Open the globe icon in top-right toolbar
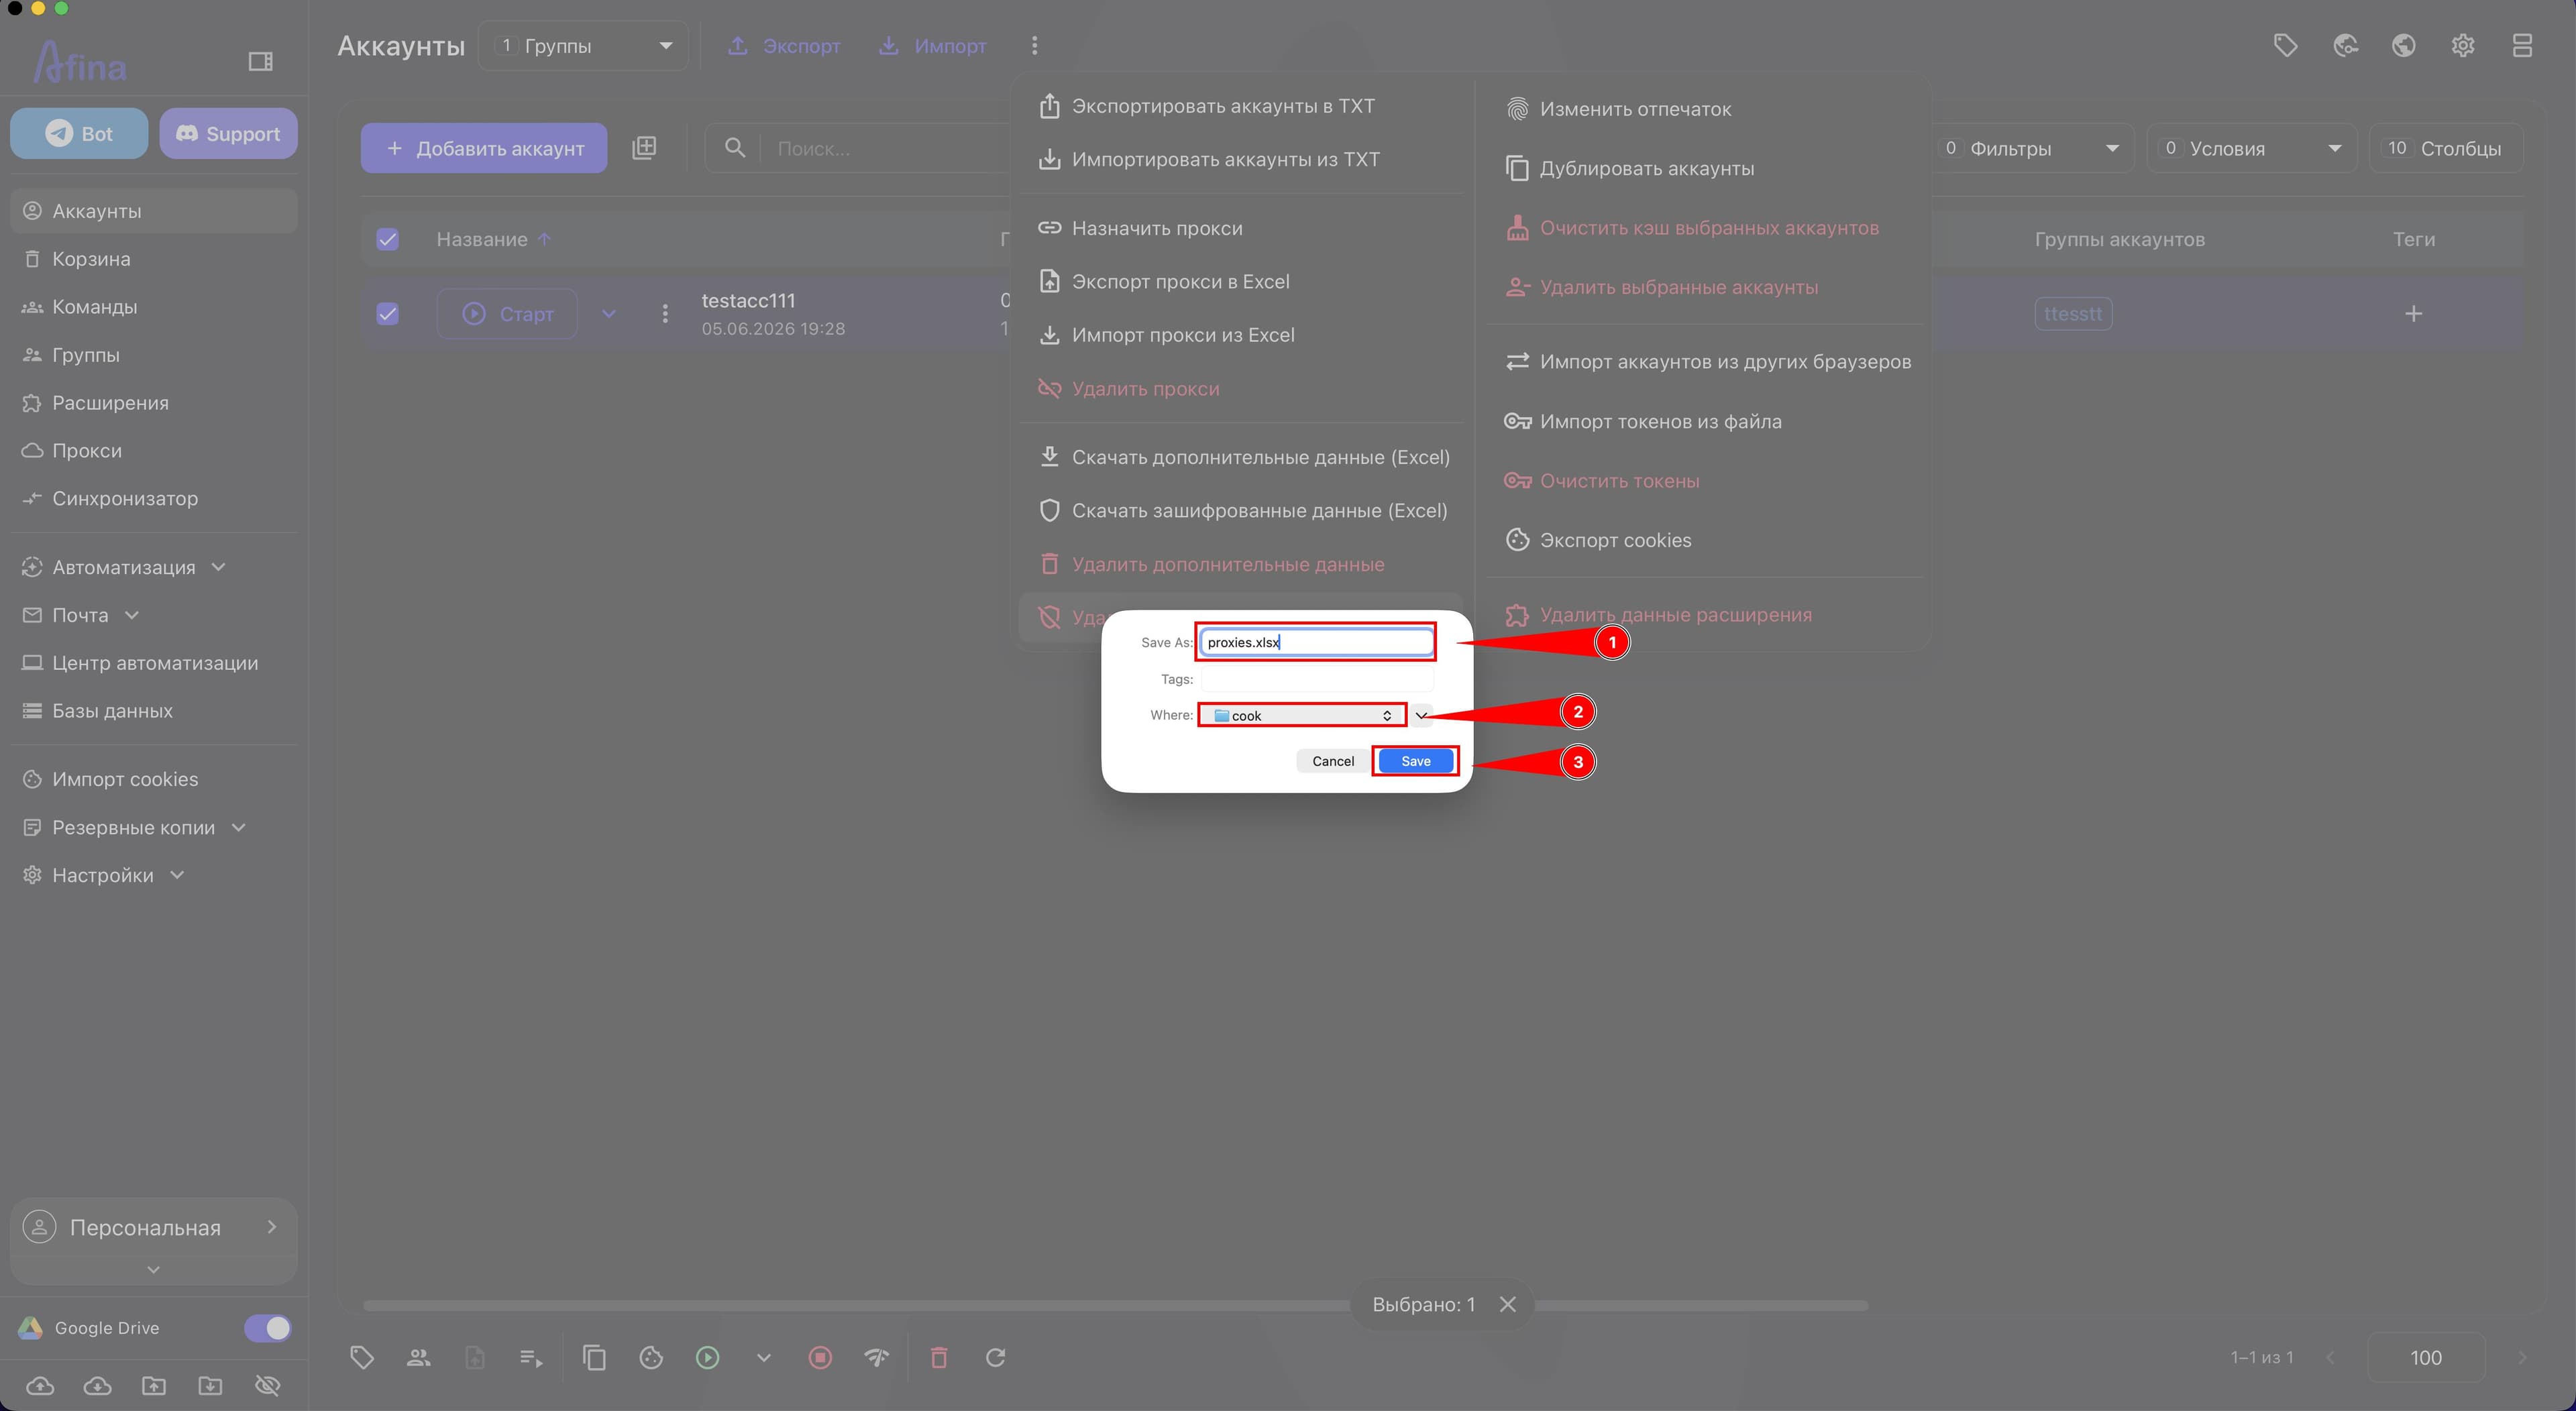 pos(2404,46)
